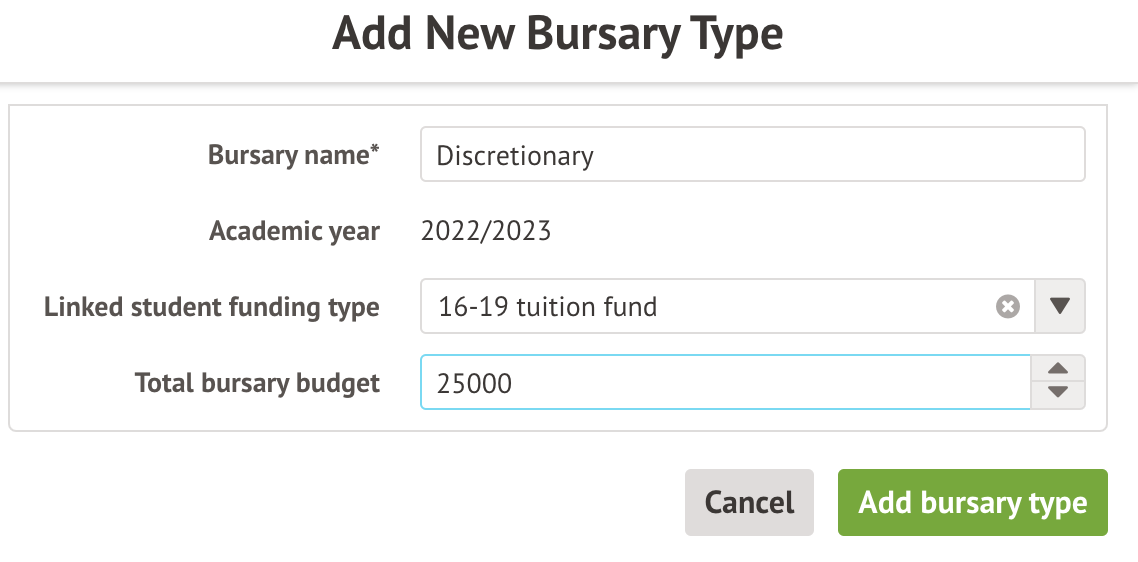The width and height of the screenshot is (1138, 562).
Task: Focus the Bursary name input field
Action: pos(752,155)
